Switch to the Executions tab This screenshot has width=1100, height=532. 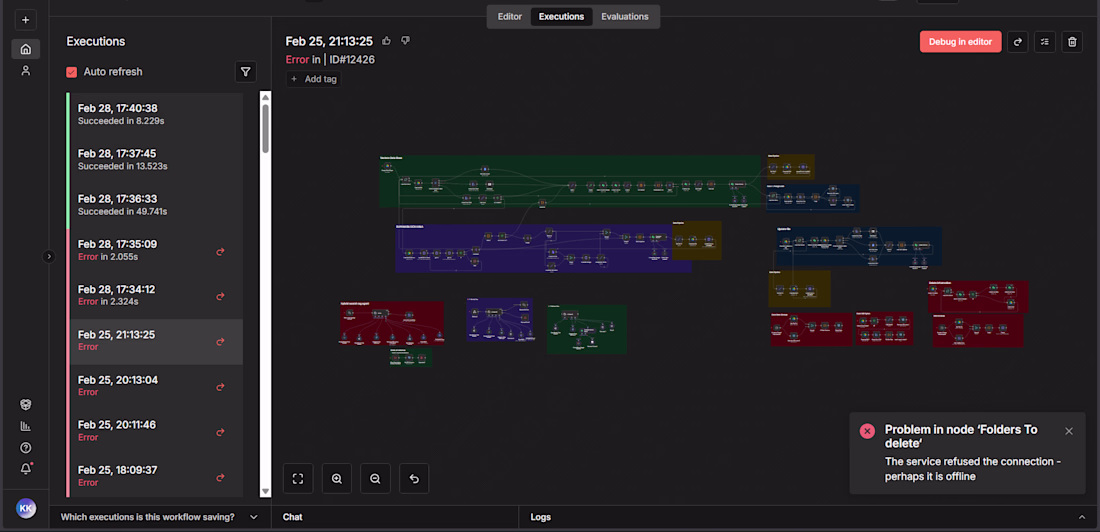point(561,16)
